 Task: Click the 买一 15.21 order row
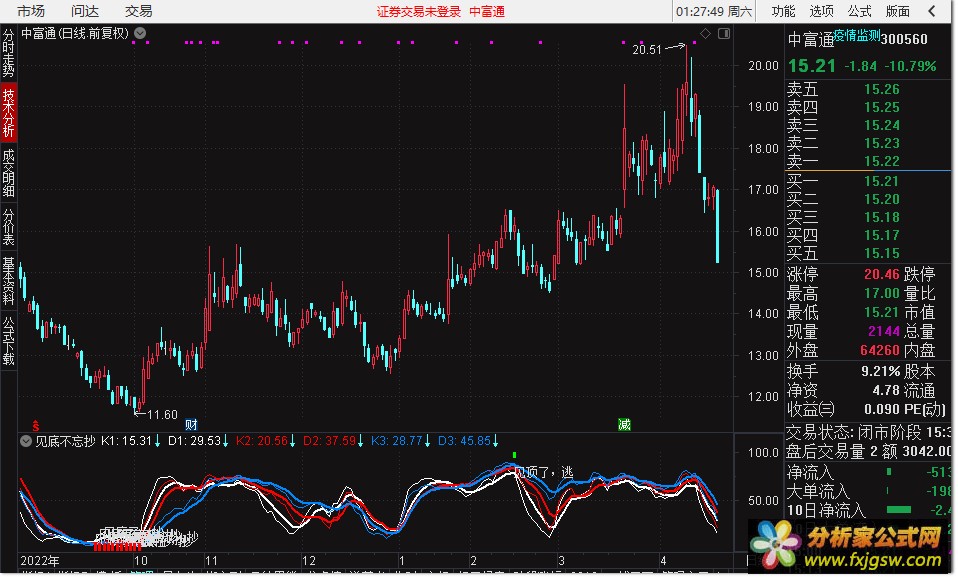(x=868, y=182)
